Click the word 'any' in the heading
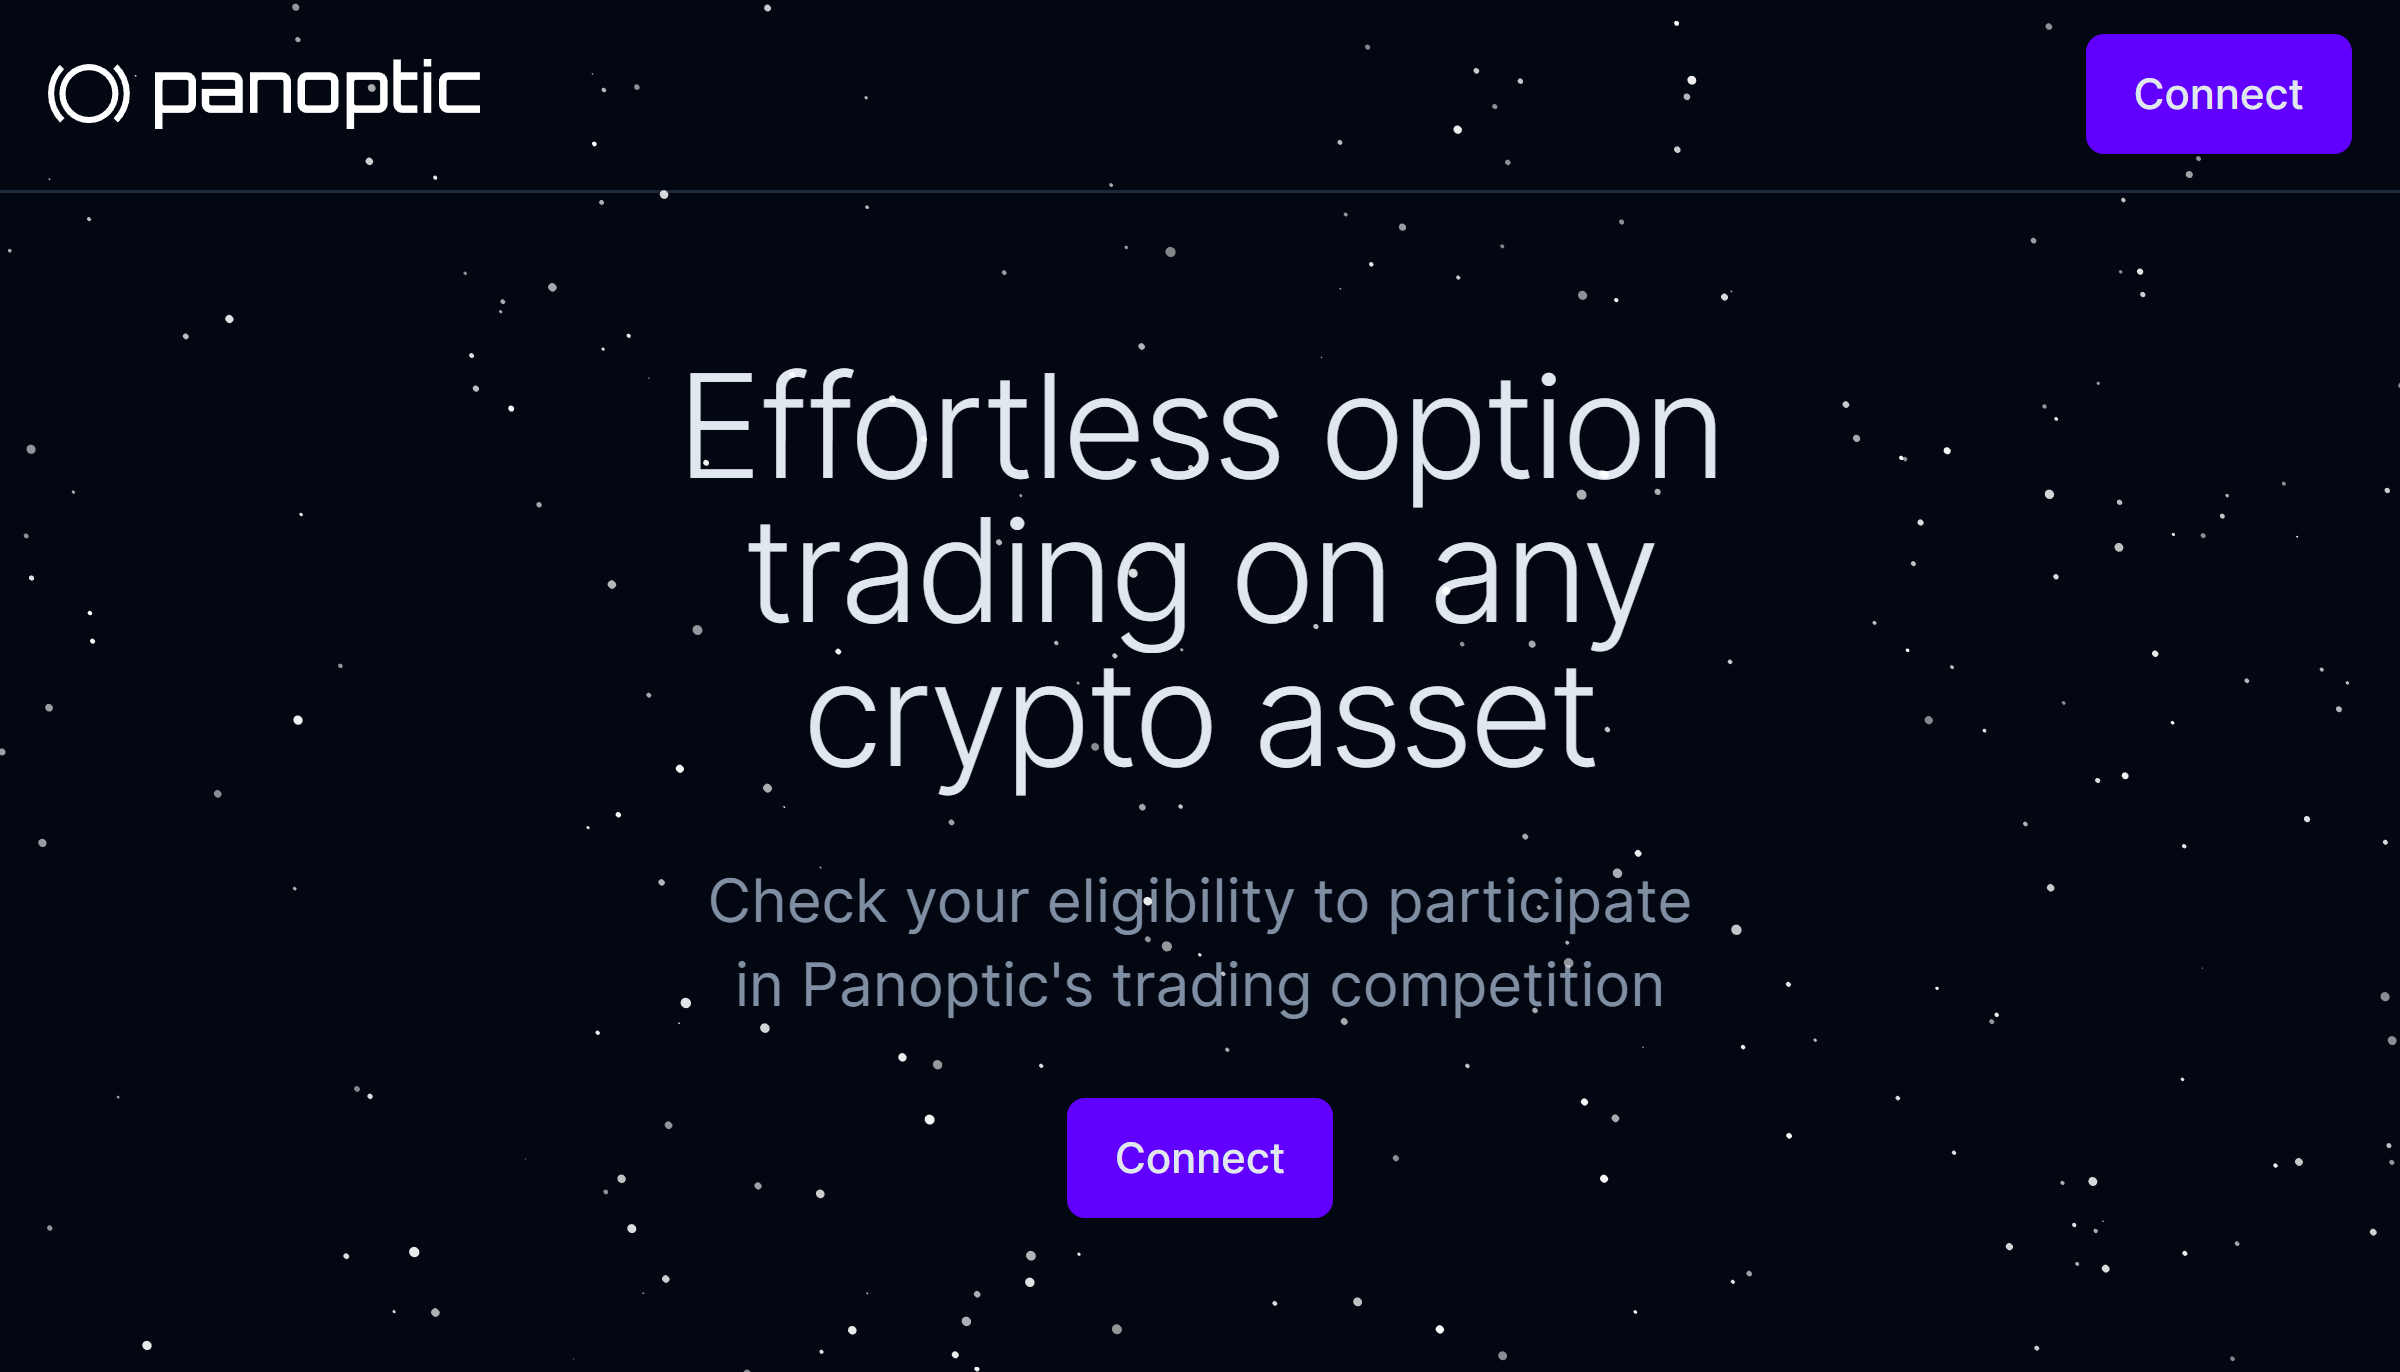The height and width of the screenshot is (1372, 2400). coord(1543,588)
